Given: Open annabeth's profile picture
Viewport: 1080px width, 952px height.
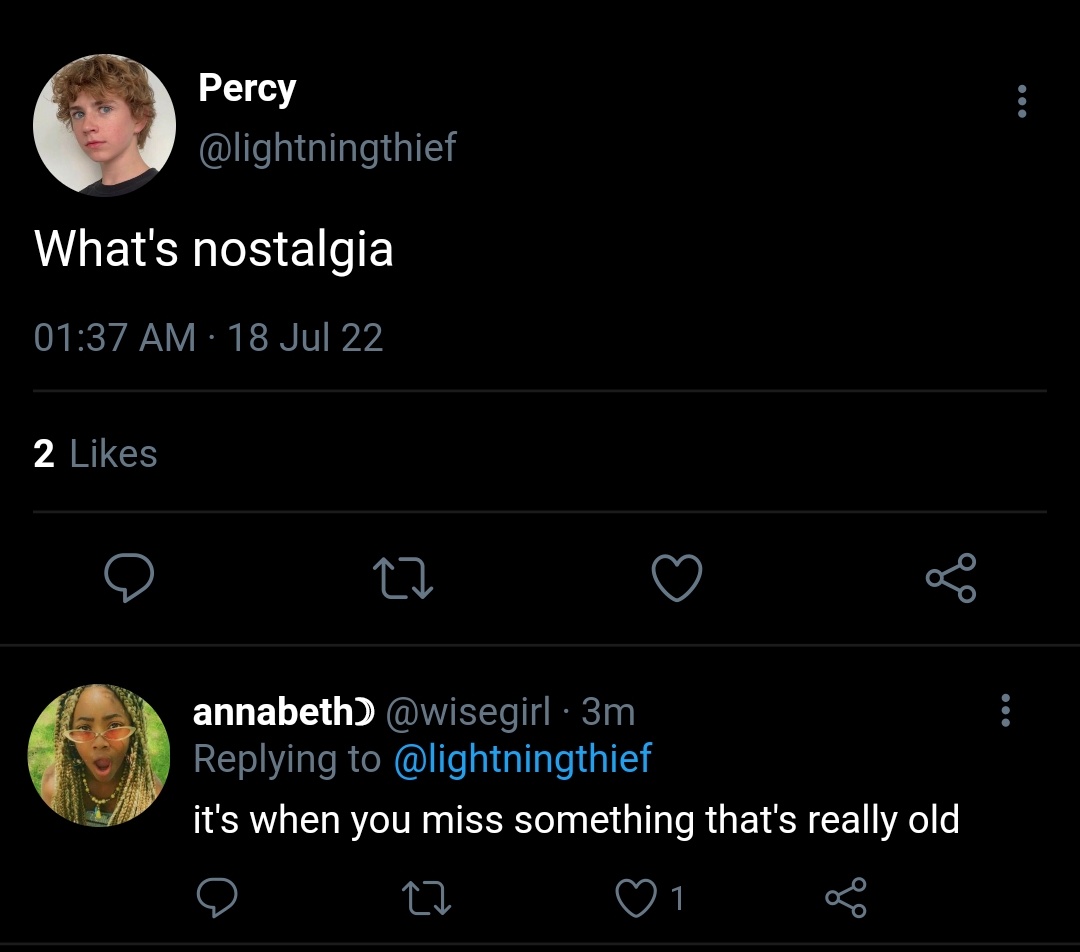Looking at the screenshot, I should tap(98, 755).
